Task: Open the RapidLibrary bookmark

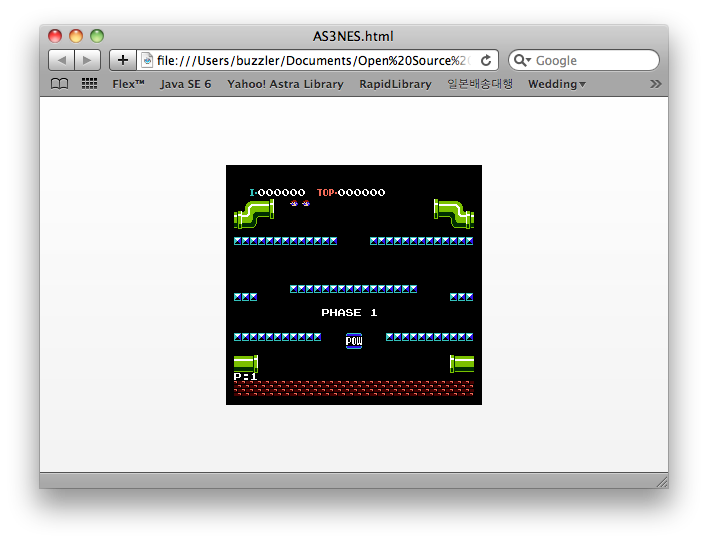Action: (x=396, y=84)
